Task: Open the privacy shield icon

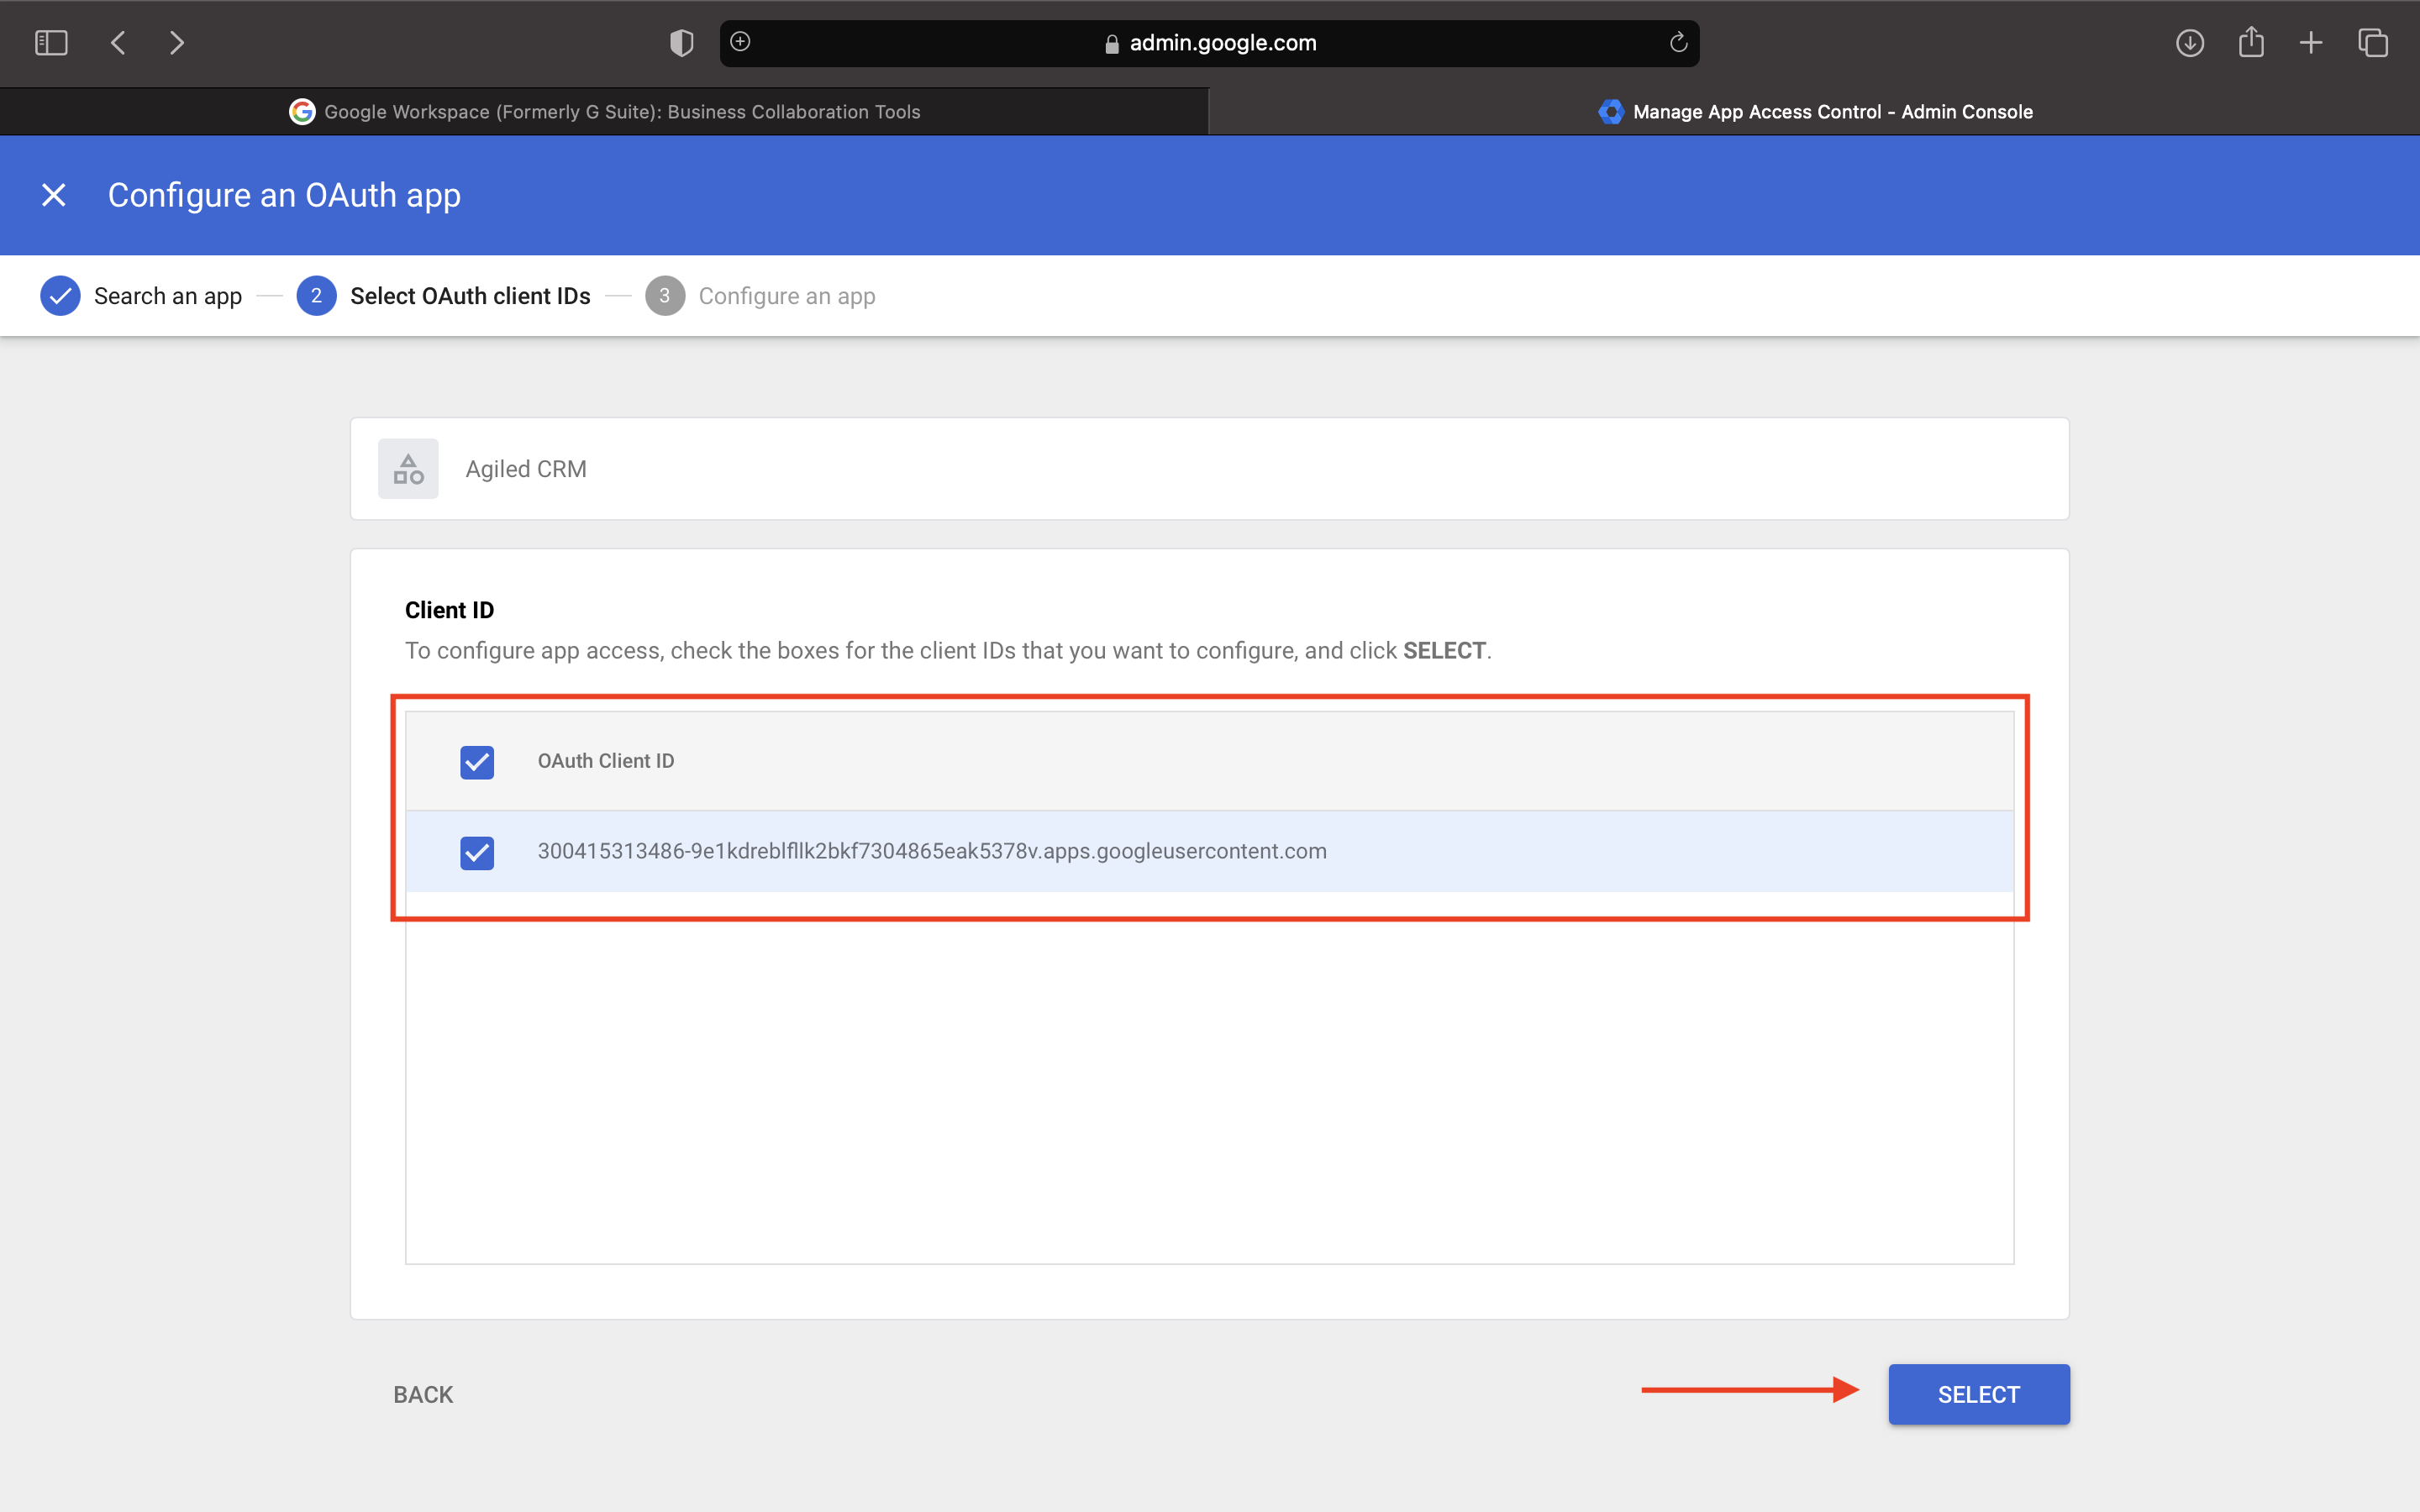Action: pyautogui.click(x=681, y=43)
